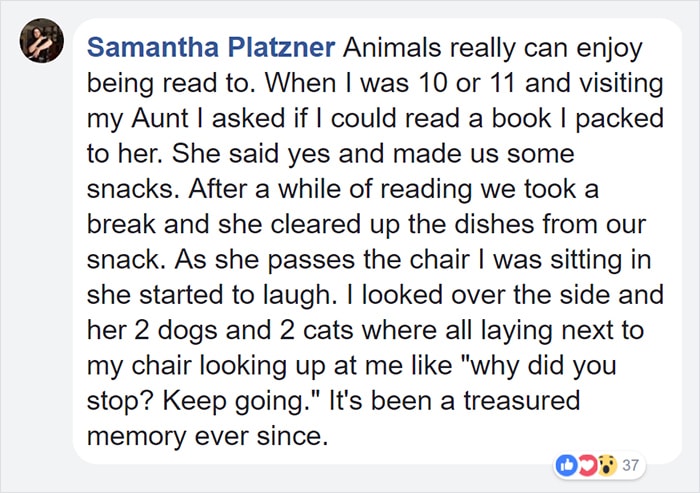
Task: Click the word "snacks." in the comment
Action: 133,189
